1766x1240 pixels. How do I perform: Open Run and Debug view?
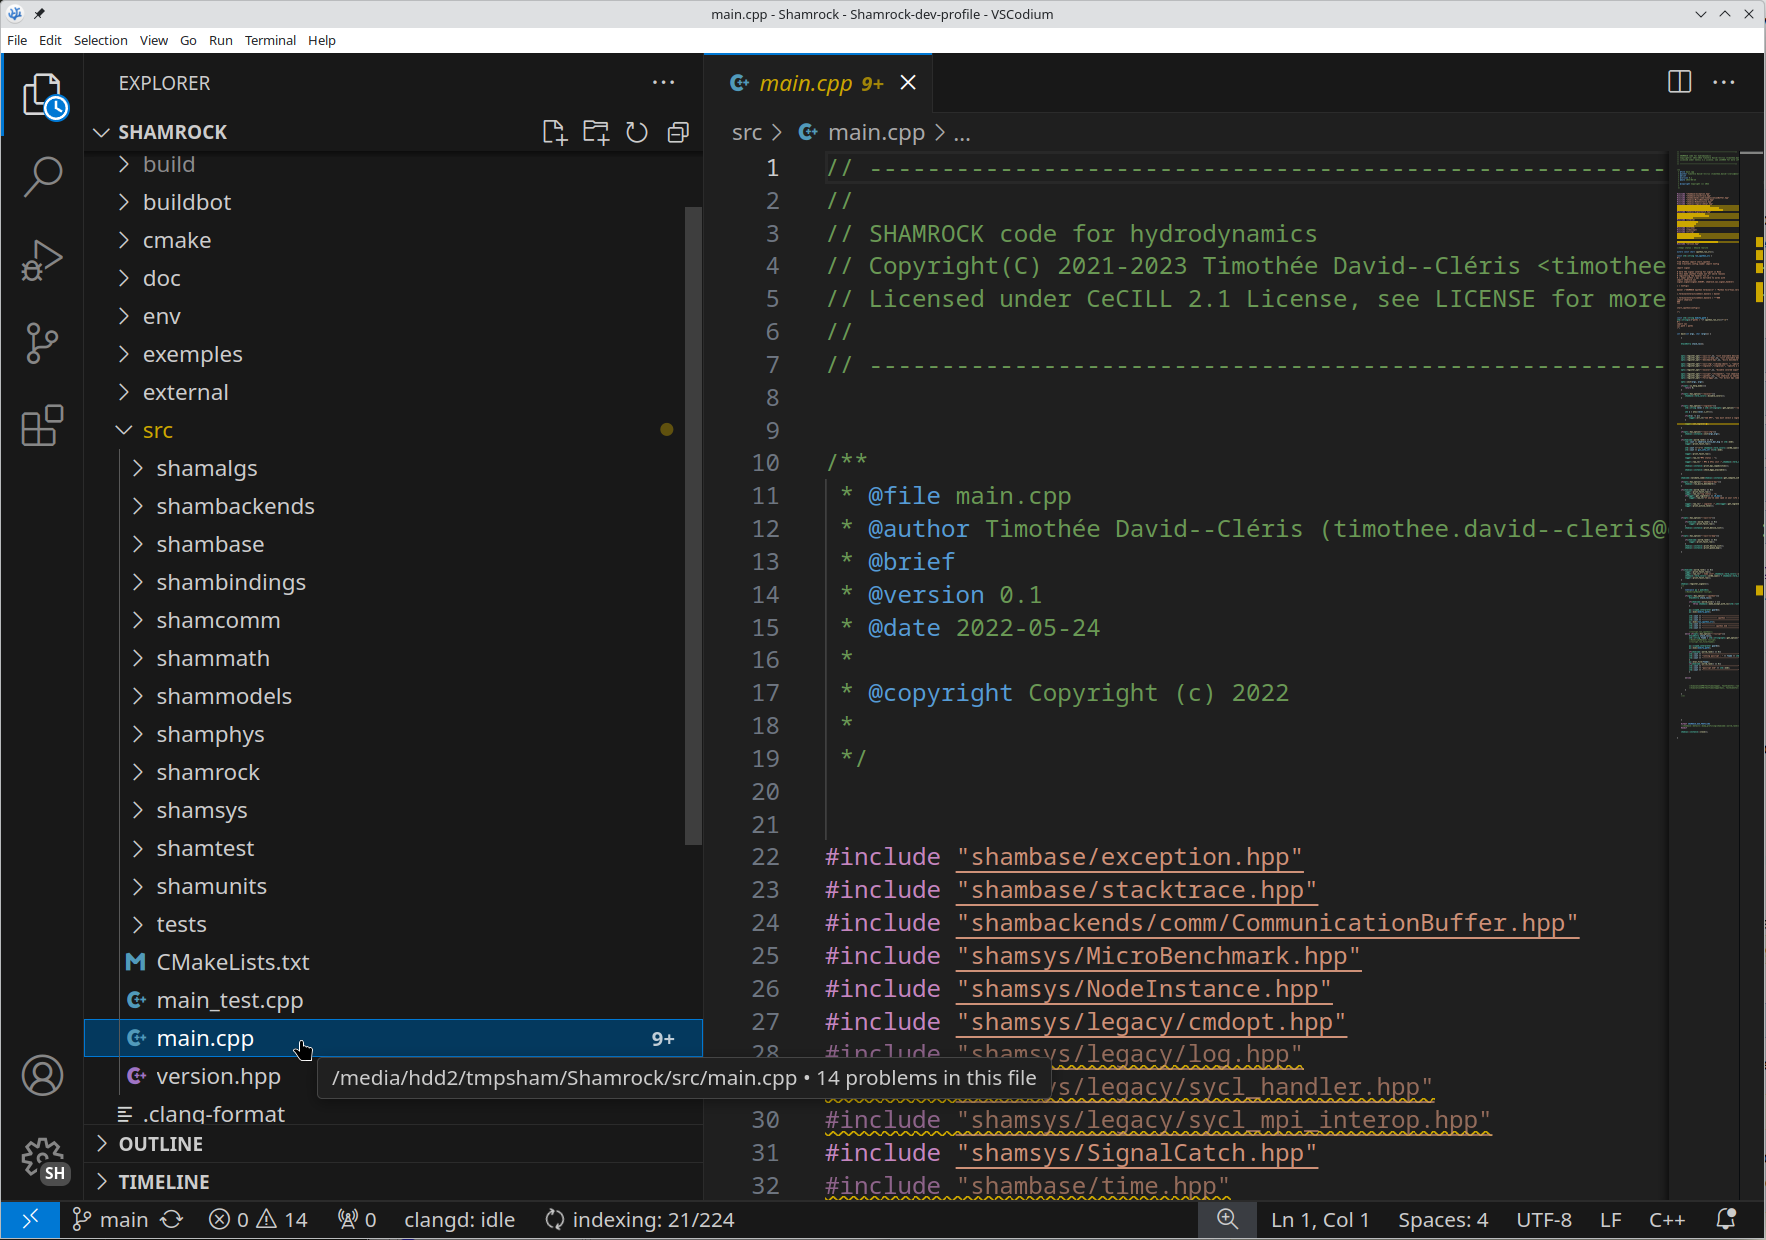pyautogui.click(x=43, y=260)
